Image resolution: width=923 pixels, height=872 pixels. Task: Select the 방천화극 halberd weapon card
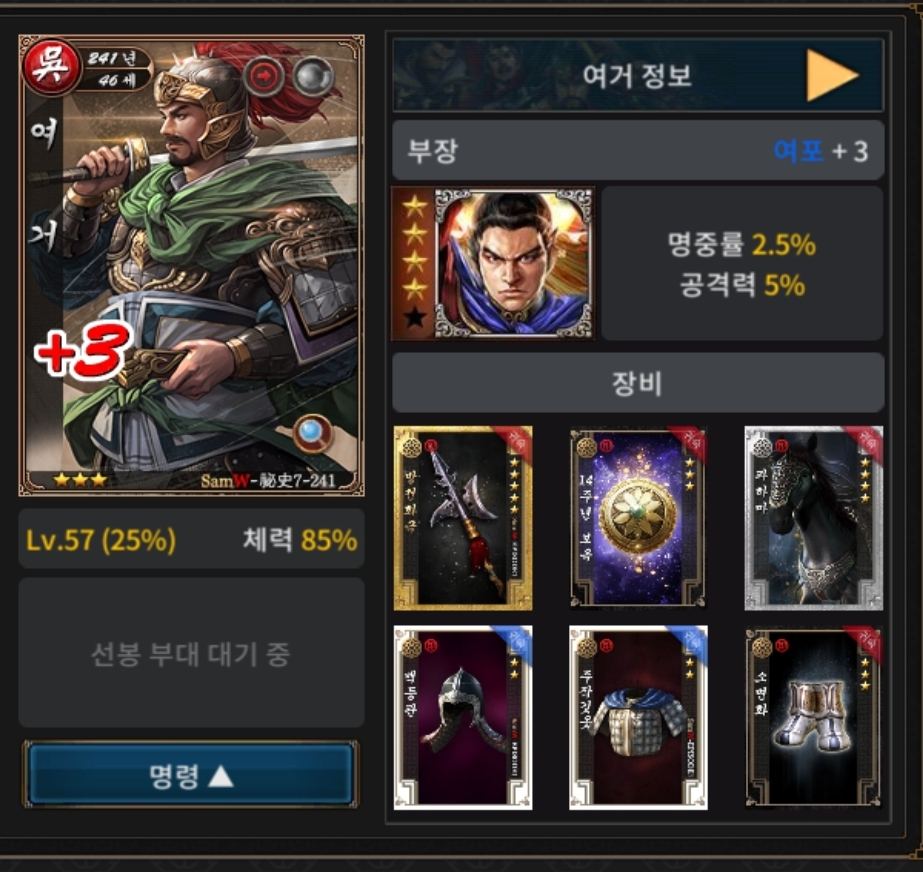click(x=463, y=518)
